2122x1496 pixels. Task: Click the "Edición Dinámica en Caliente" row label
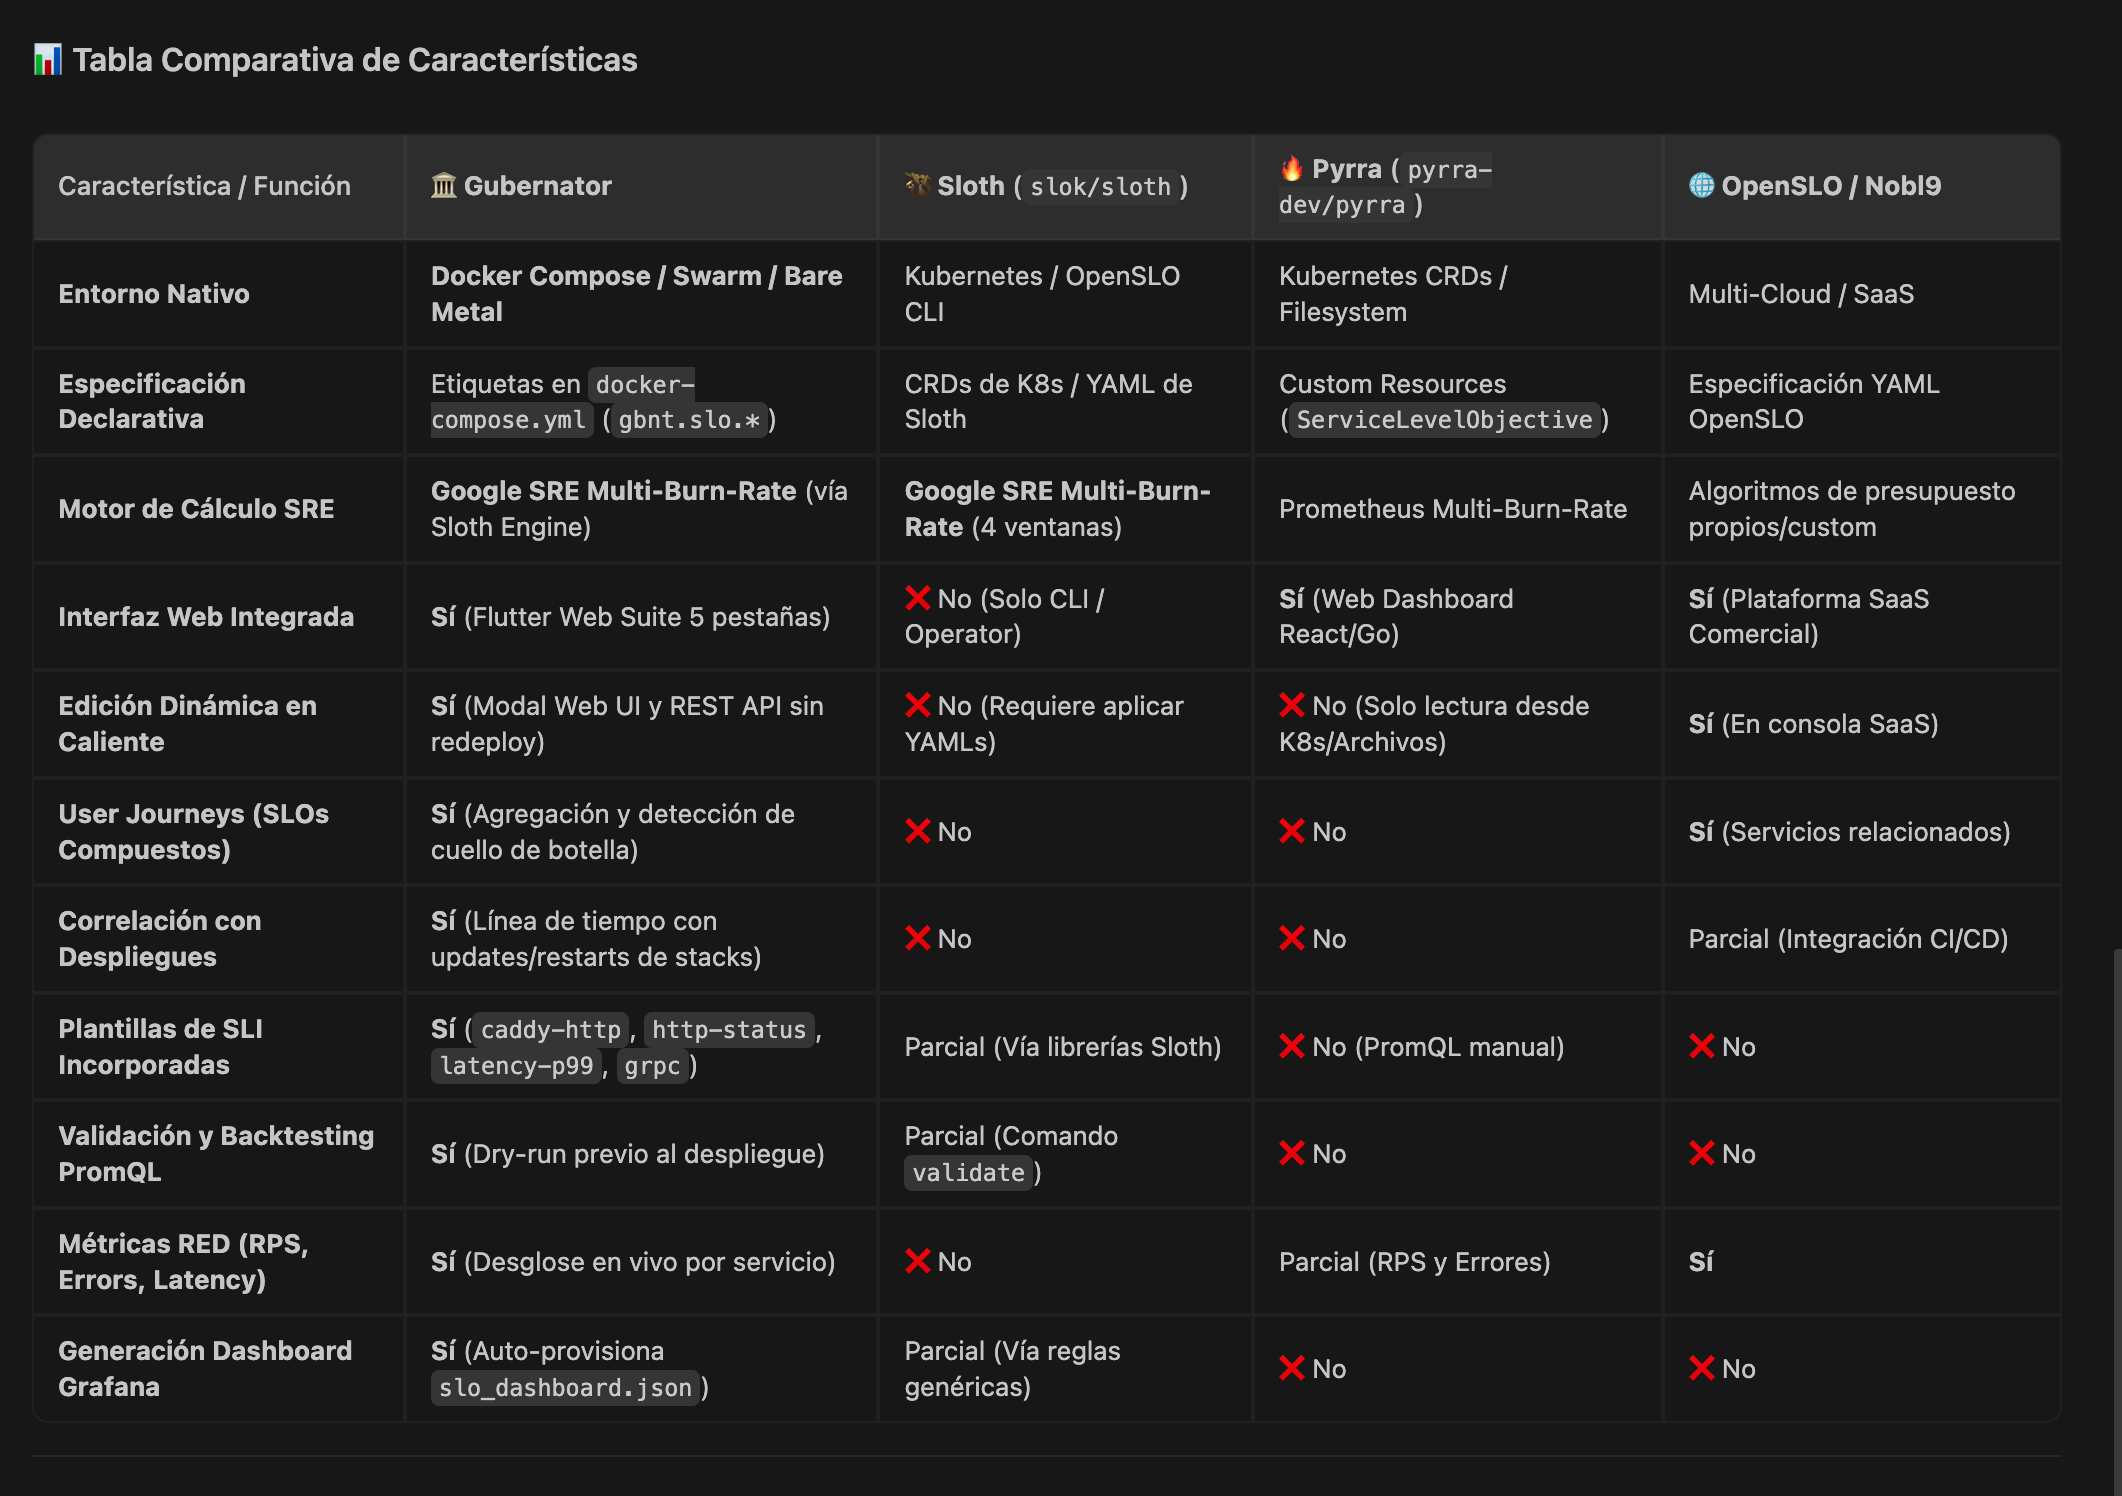pos(187,724)
